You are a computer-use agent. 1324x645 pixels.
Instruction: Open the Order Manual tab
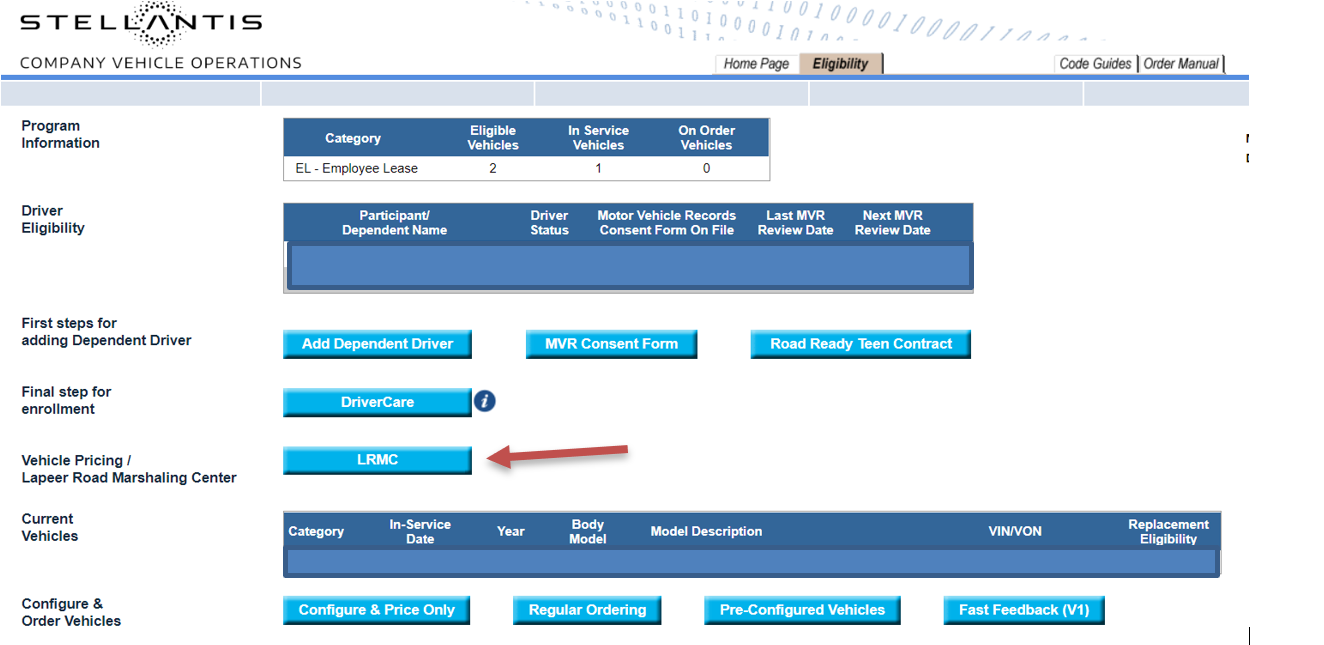(x=1181, y=64)
